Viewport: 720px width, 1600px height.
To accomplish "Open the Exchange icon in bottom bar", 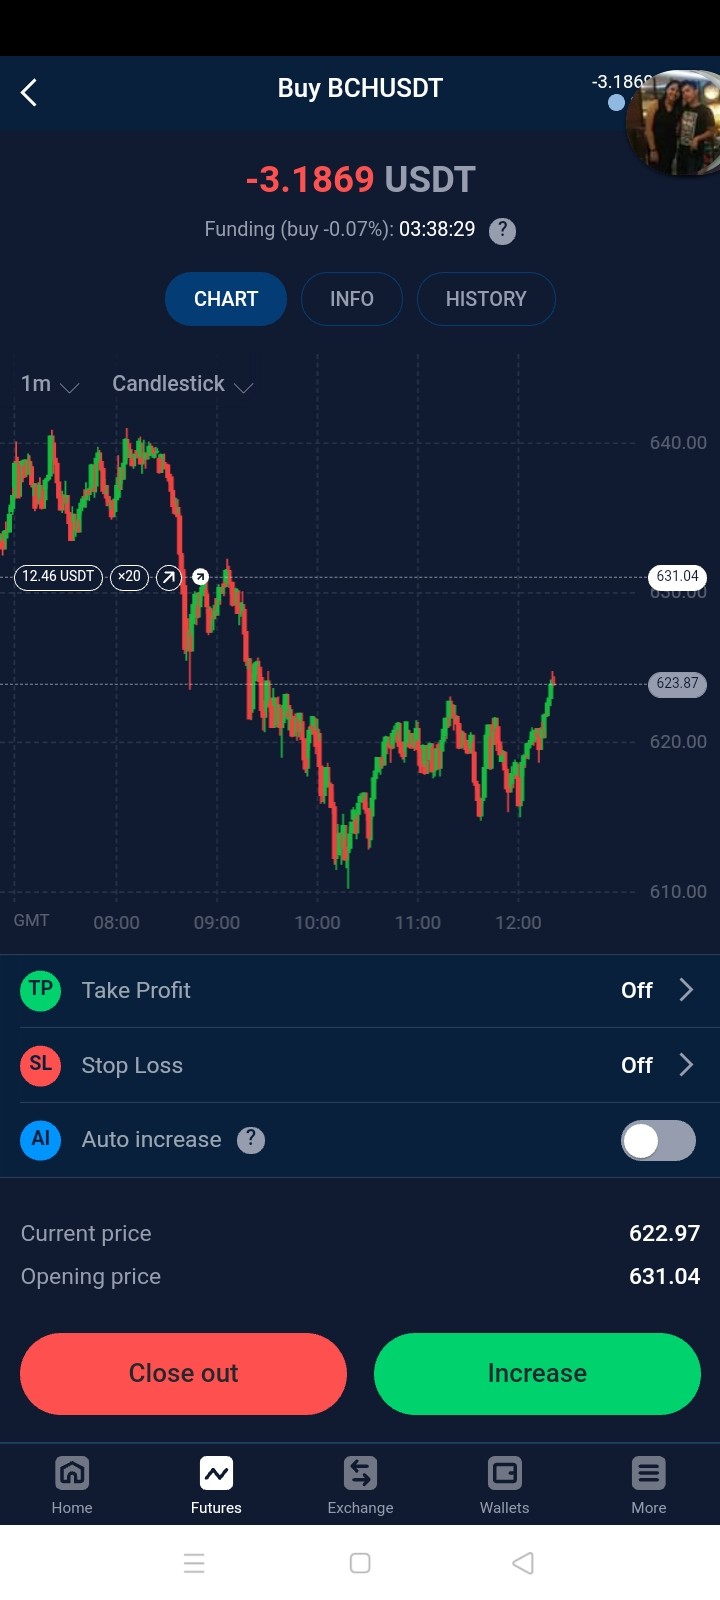I will pyautogui.click(x=360, y=1473).
